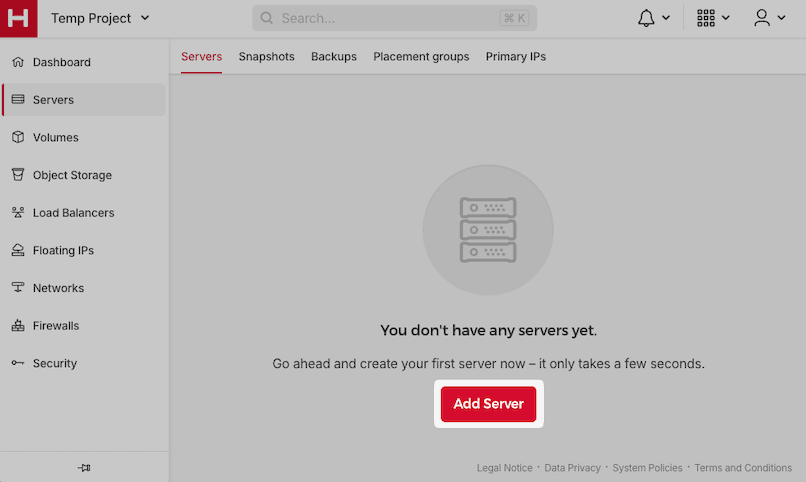This screenshot has height=482, width=806.
Task: Click the user account icon
Action: click(x=762, y=18)
